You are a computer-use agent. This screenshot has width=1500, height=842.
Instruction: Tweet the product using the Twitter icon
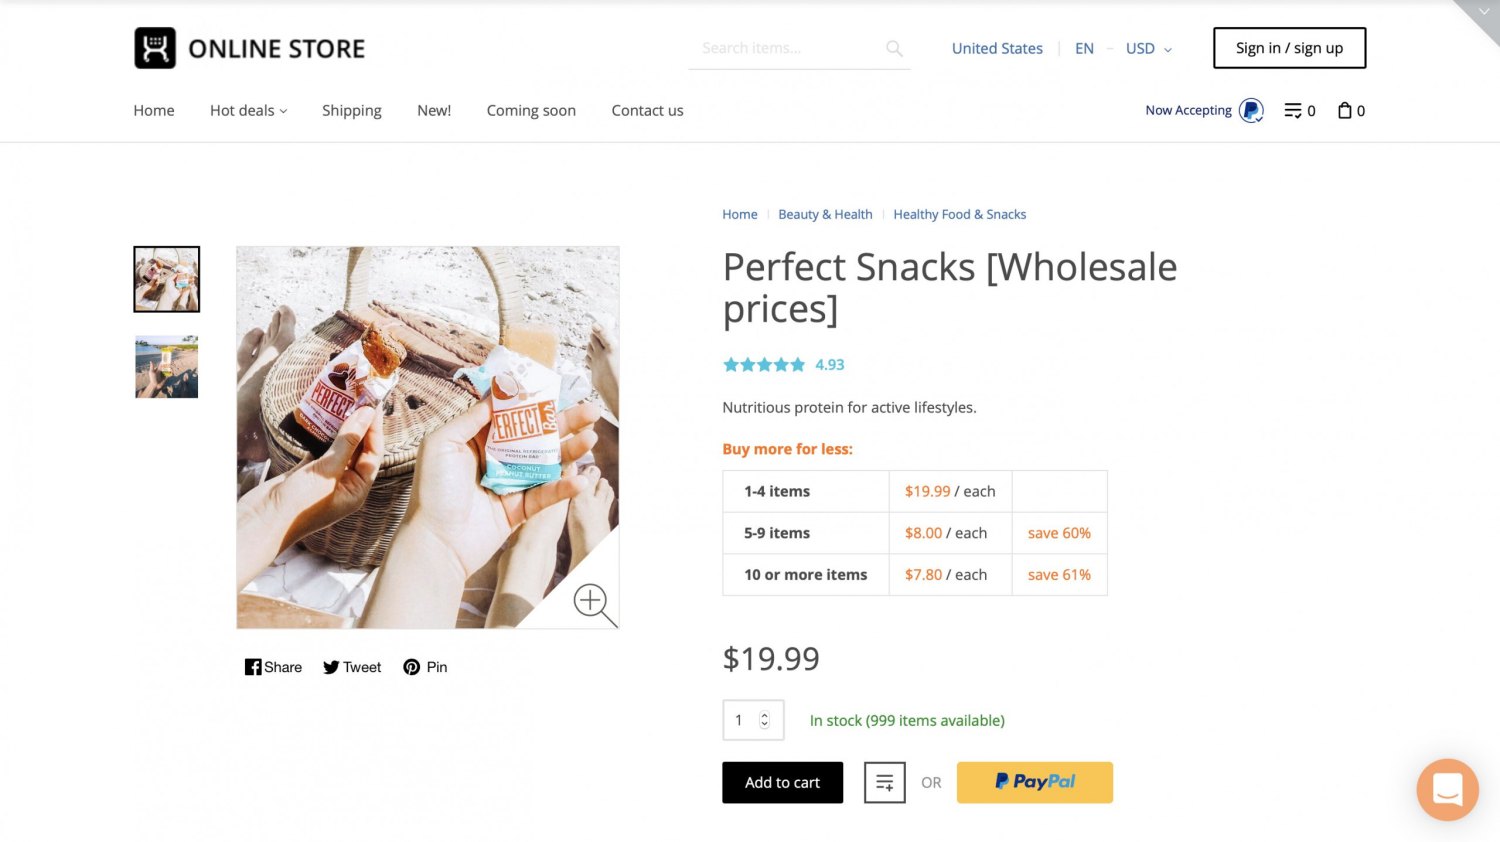coord(331,667)
